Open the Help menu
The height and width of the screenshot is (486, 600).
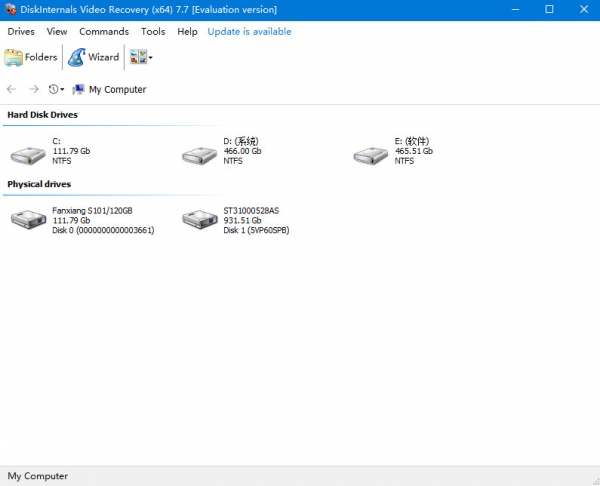click(x=187, y=32)
